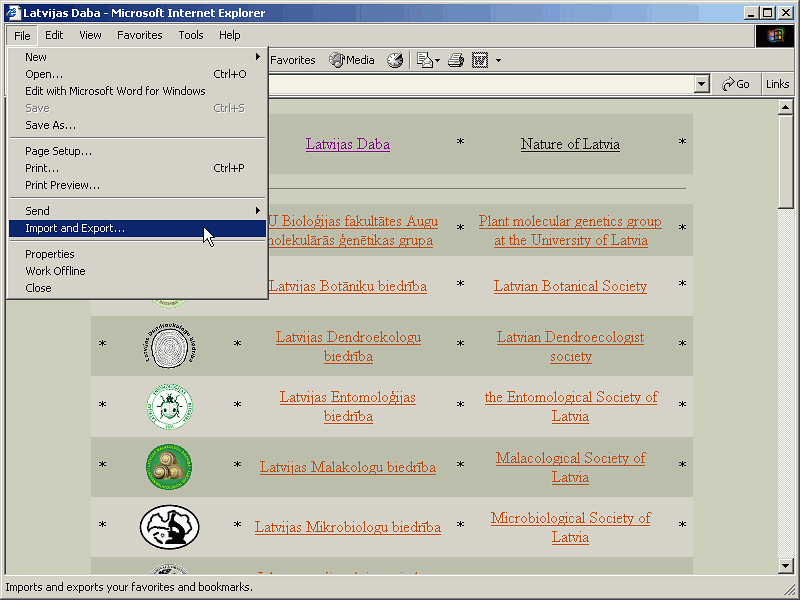Screen dimensions: 800x600
Task: Open the View menu
Action: [90, 35]
